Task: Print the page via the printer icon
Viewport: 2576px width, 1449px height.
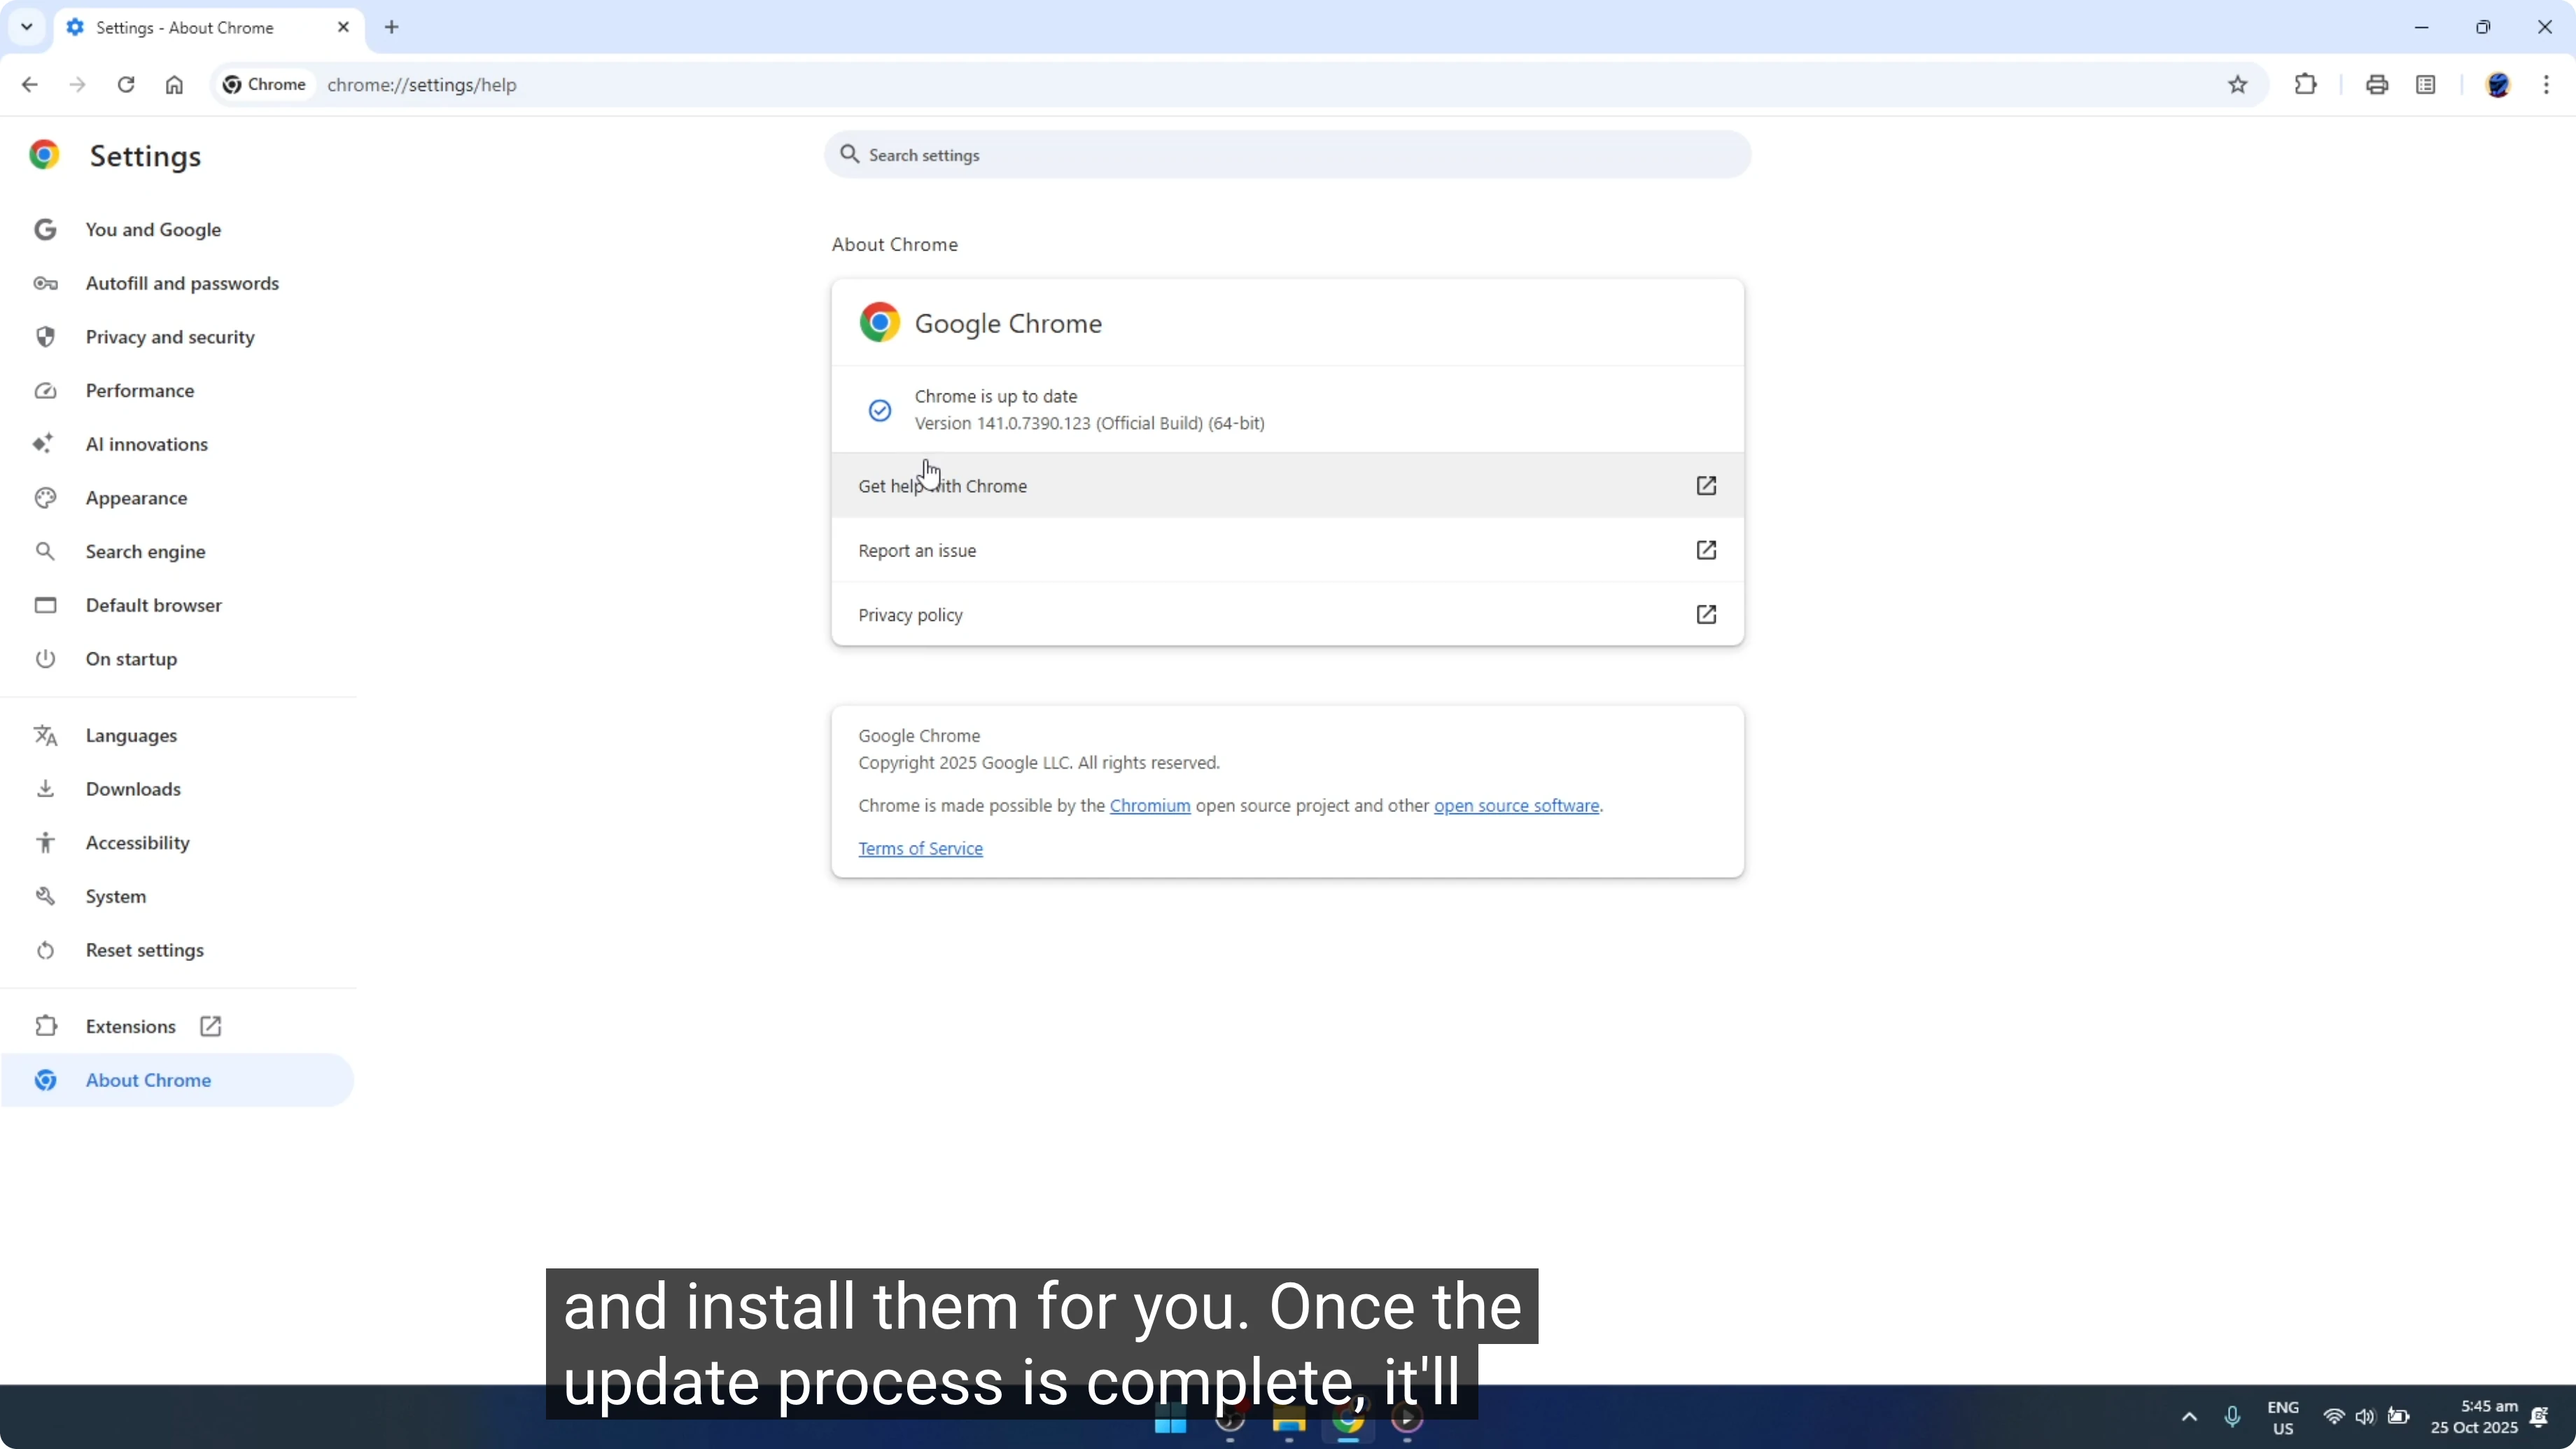Action: [2377, 84]
